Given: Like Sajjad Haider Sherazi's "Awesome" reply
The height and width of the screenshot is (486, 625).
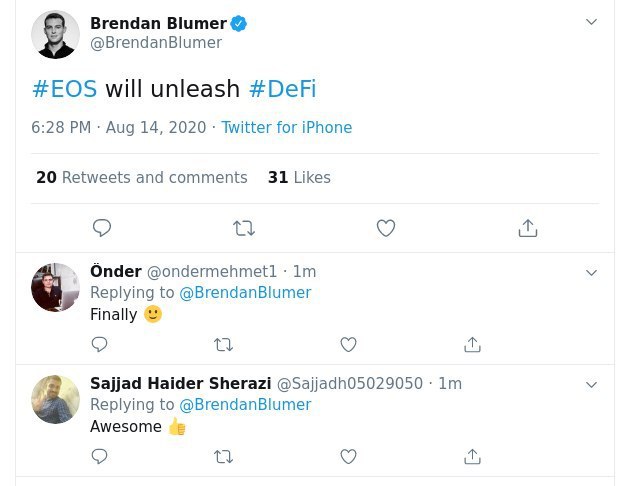Looking at the screenshot, I should coord(348,456).
